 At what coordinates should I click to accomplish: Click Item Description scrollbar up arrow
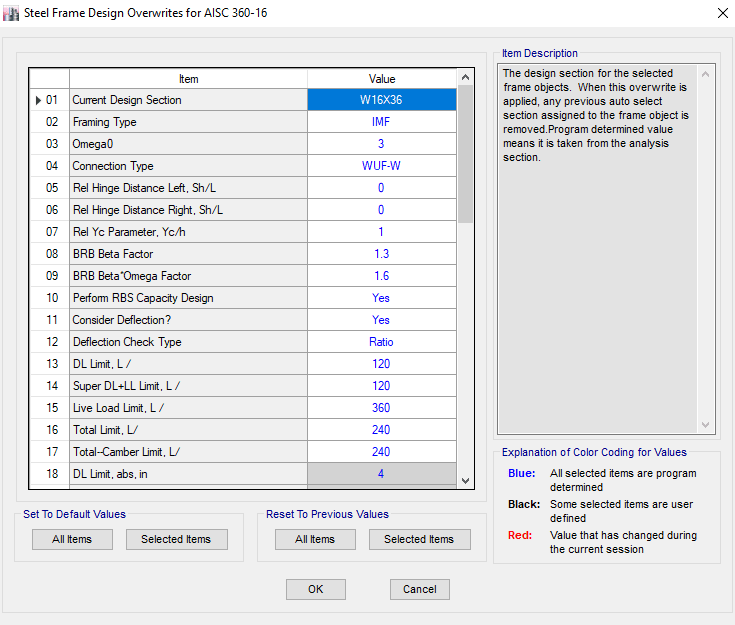tap(705, 74)
